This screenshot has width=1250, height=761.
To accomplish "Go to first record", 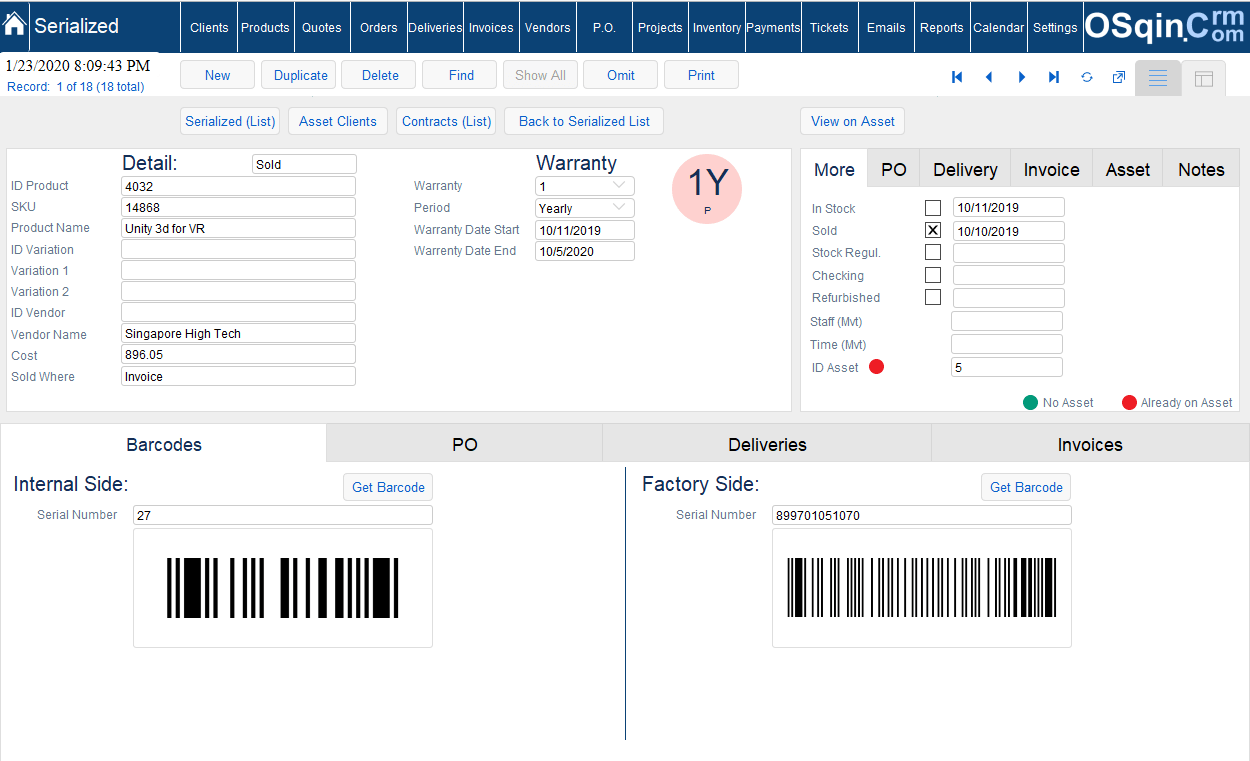I will pos(957,77).
